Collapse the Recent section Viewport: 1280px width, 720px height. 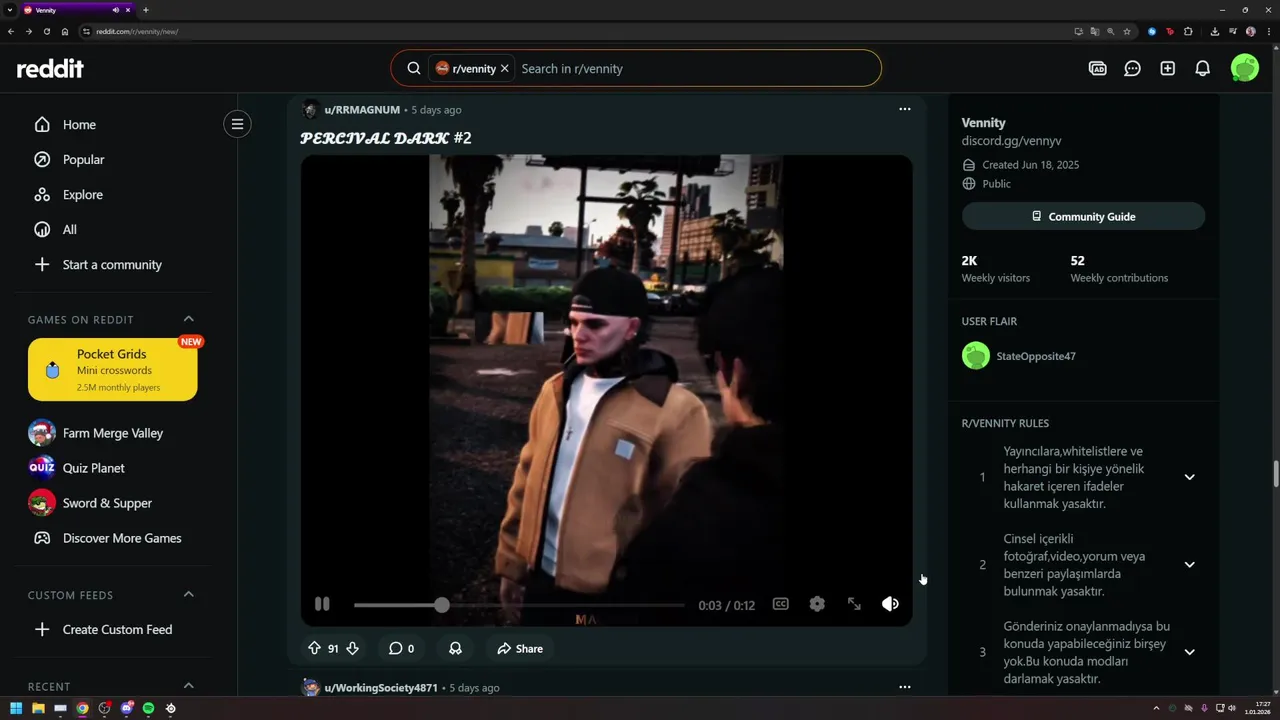[189, 686]
